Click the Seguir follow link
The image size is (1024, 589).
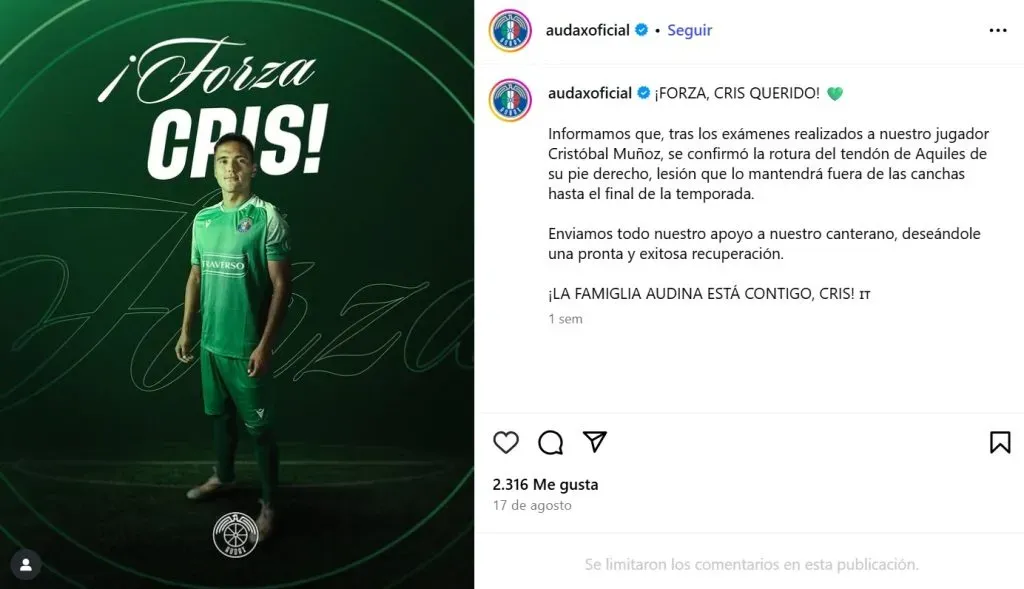pyautogui.click(x=689, y=30)
